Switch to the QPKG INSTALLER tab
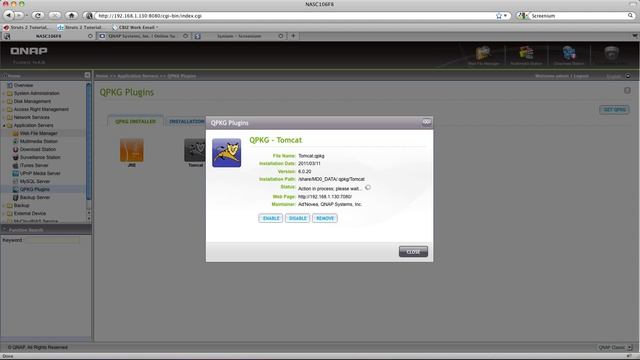Viewport: 640px width, 360px height. click(135, 122)
